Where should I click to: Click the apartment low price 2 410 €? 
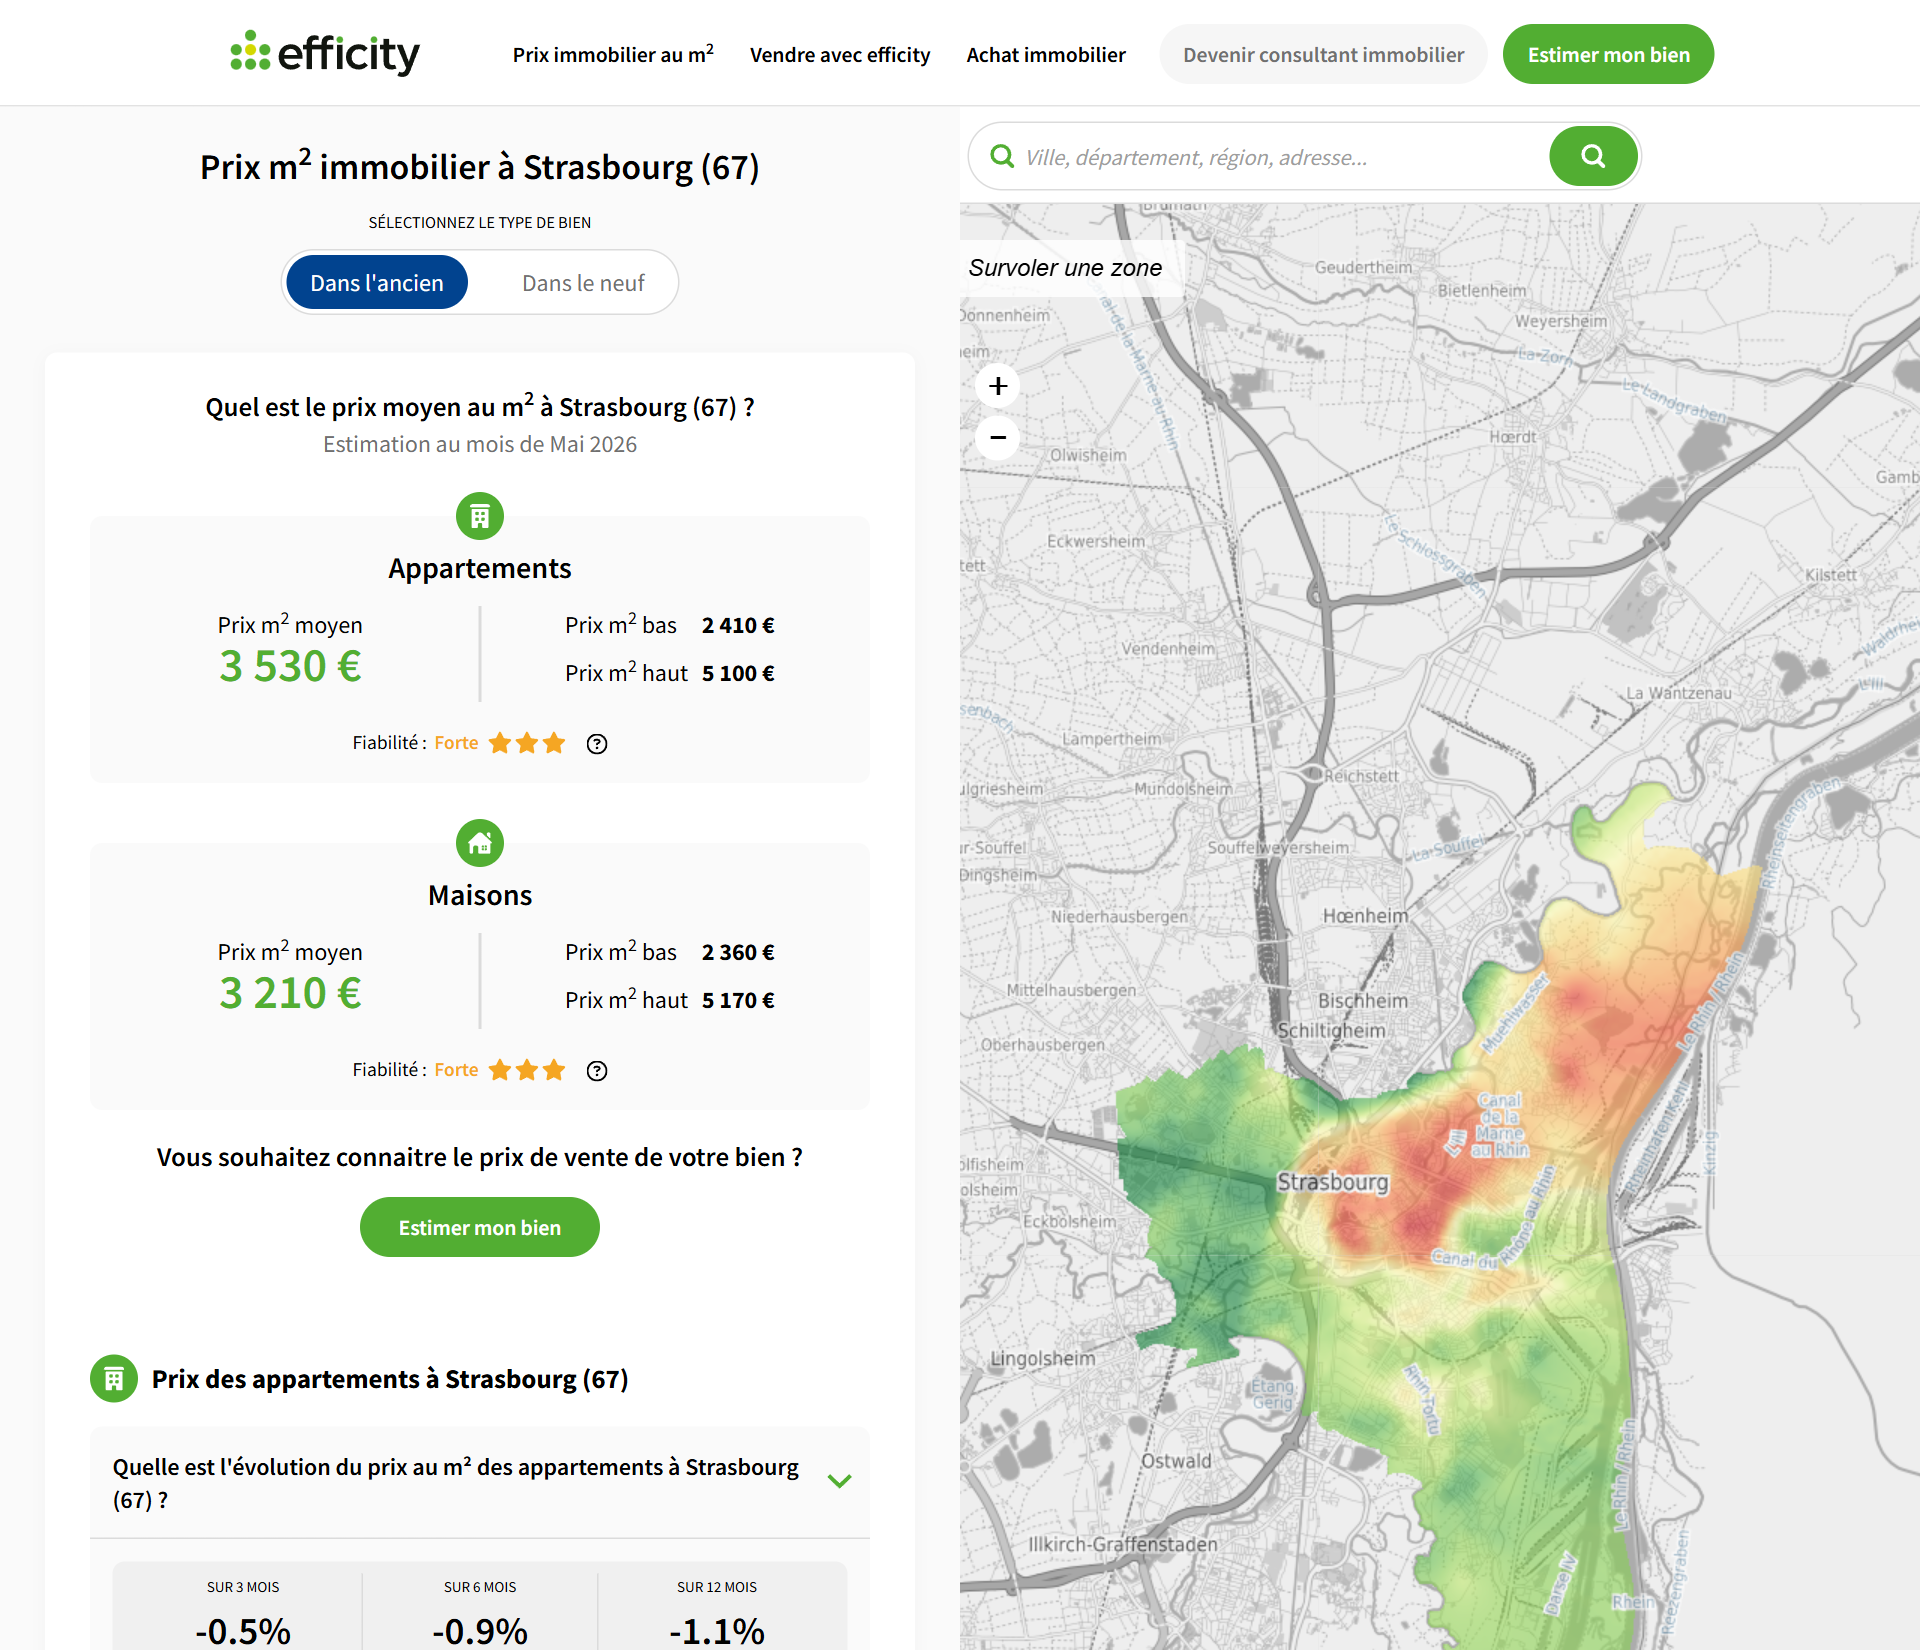(x=738, y=626)
